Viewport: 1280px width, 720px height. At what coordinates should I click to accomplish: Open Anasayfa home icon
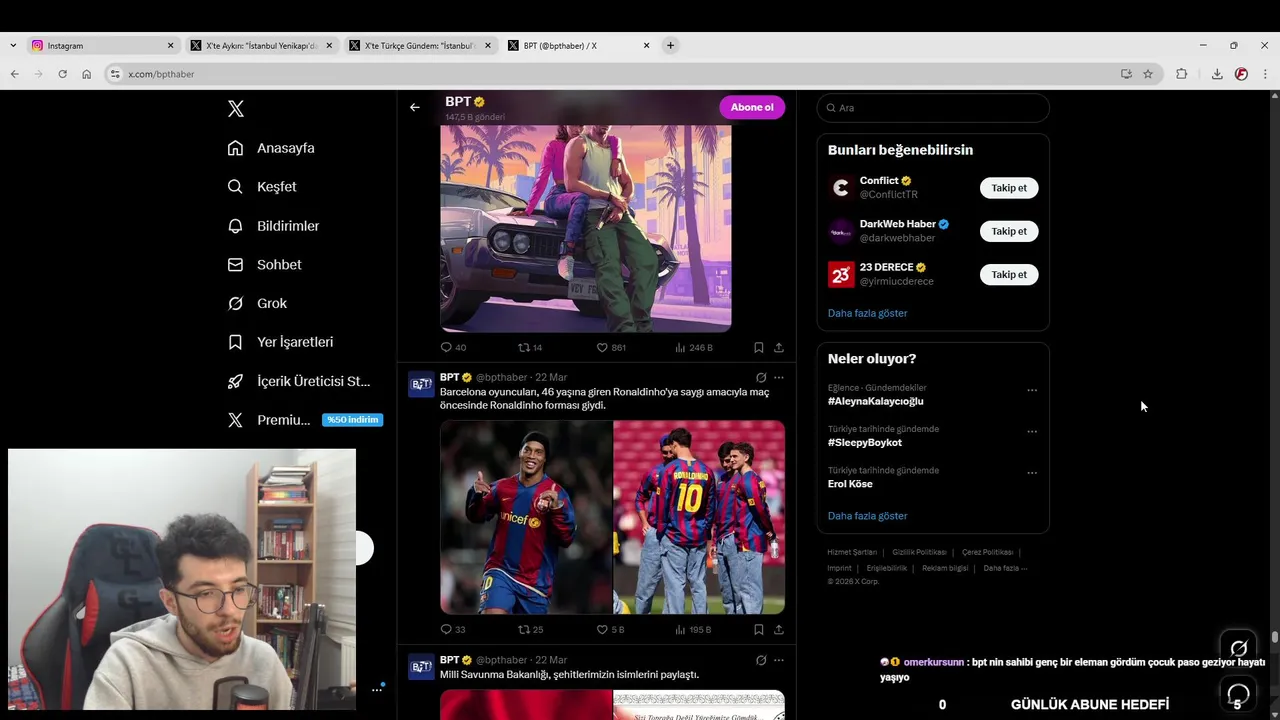(x=235, y=148)
